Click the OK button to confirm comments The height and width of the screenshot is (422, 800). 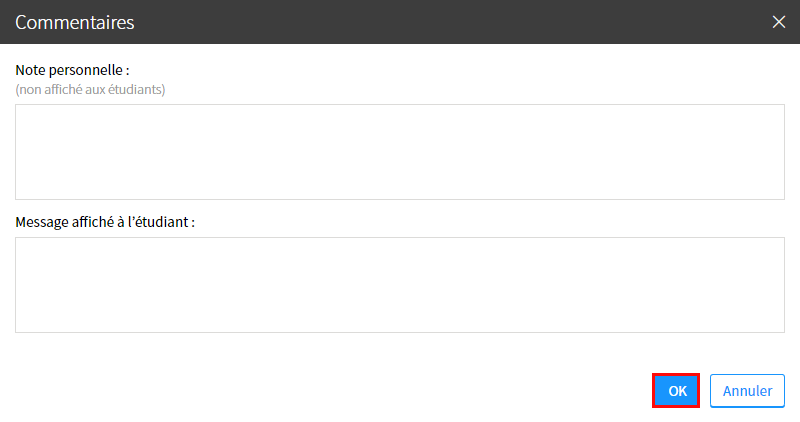pos(676,391)
